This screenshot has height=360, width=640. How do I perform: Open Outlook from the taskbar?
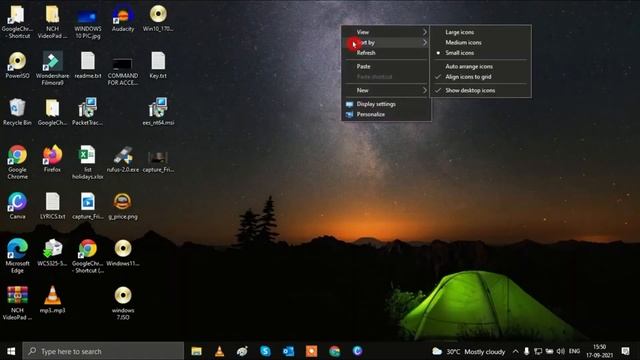coord(289,351)
